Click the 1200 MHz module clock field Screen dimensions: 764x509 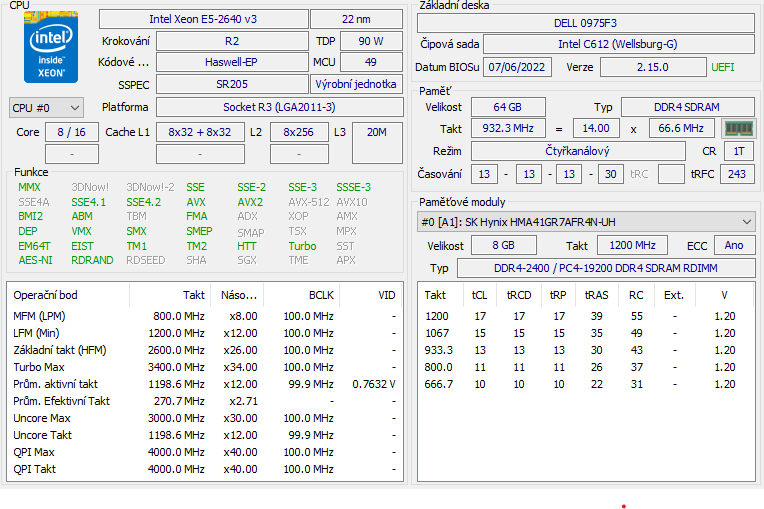(x=632, y=245)
